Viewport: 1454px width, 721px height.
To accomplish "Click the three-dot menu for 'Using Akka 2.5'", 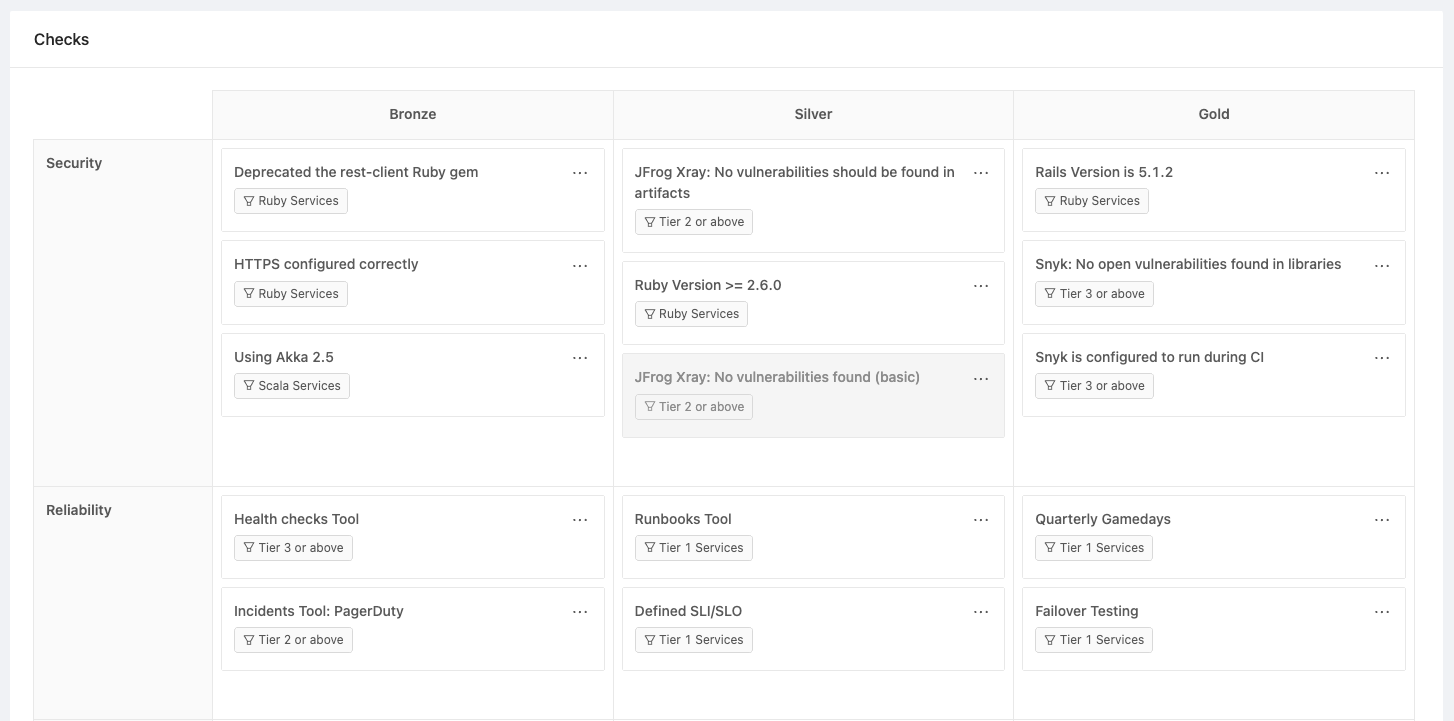I will pos(580,358).
